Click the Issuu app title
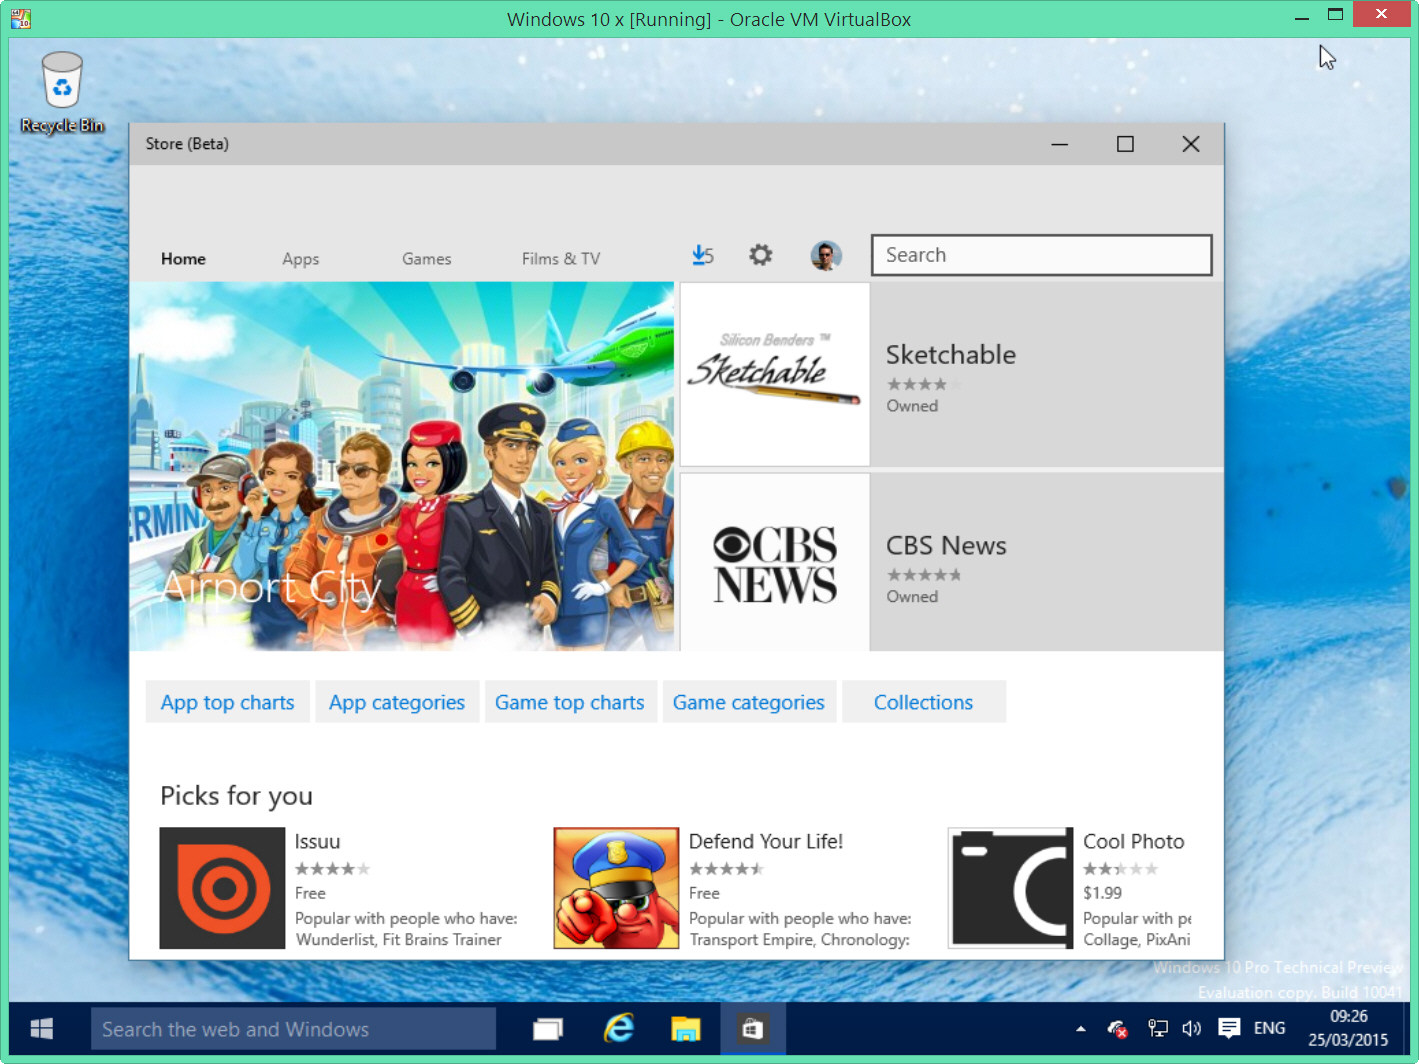 (317, 842)
